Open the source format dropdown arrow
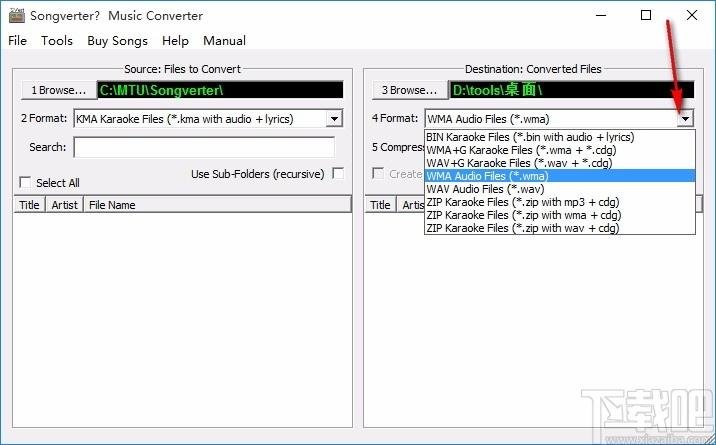This screenshot has height=445, width=716. 334,119
